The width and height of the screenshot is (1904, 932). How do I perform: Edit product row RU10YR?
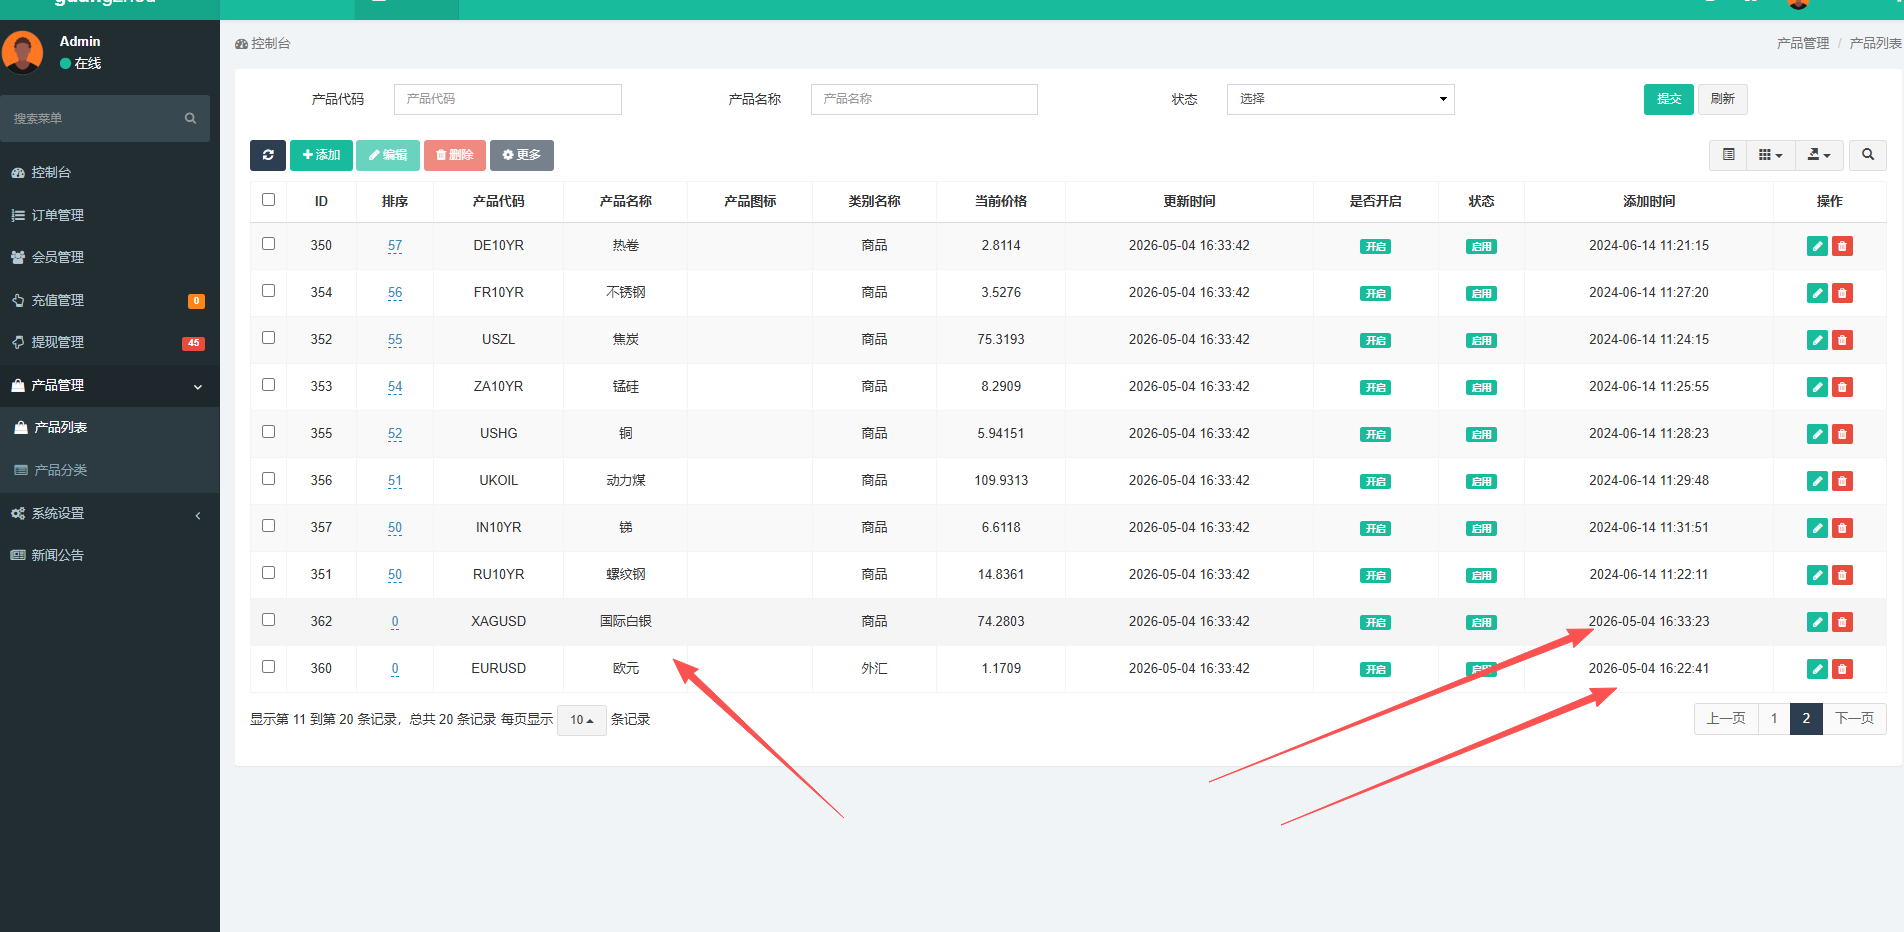[x=1818, y=575]
